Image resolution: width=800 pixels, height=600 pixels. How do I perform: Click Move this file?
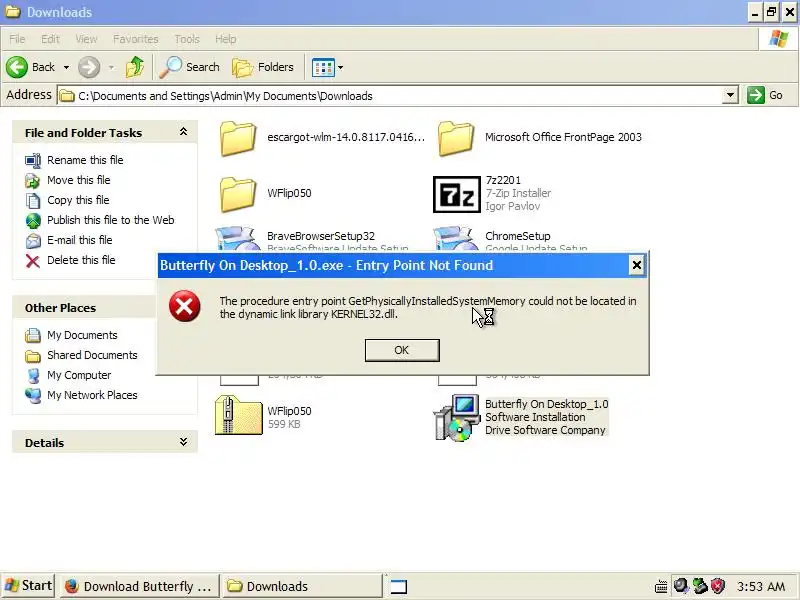79,180
